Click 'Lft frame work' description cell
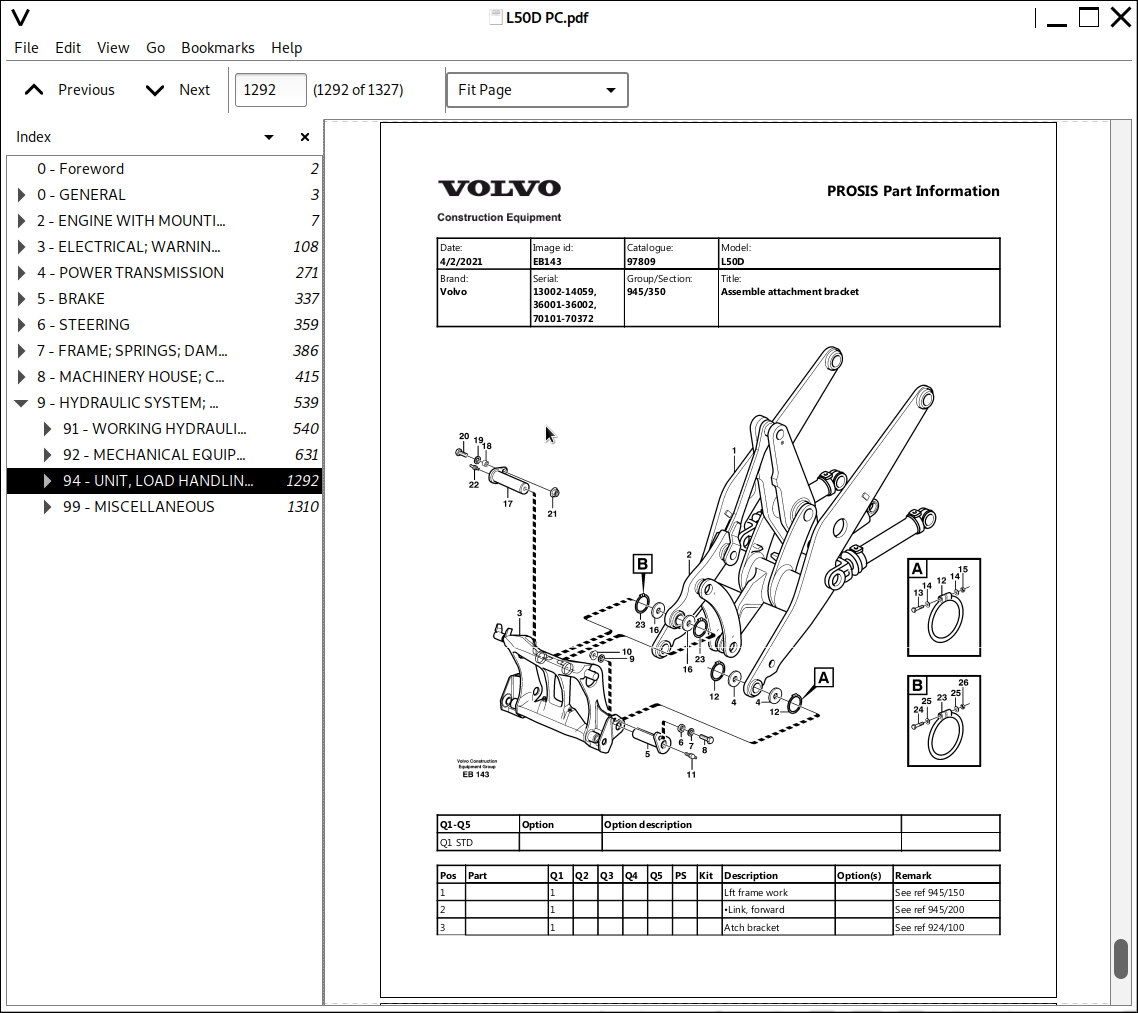This screenshot has width=1138, height=1013. 778,893
